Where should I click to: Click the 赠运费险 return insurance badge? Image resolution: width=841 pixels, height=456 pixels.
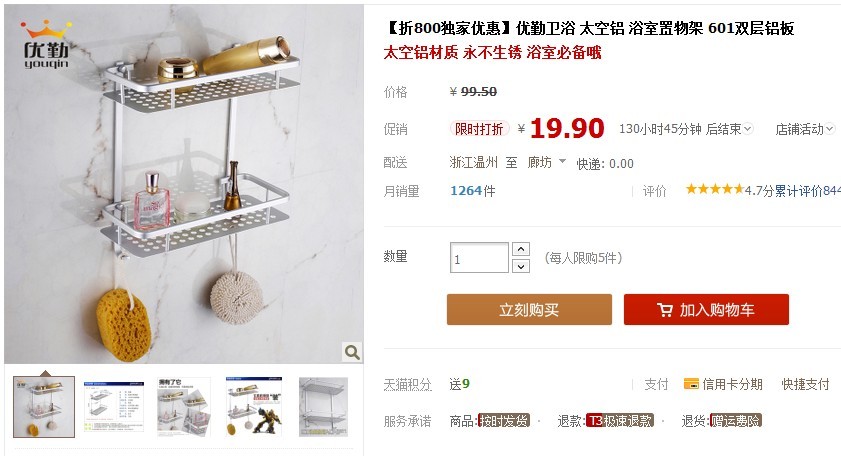click(x=735, y=421)
